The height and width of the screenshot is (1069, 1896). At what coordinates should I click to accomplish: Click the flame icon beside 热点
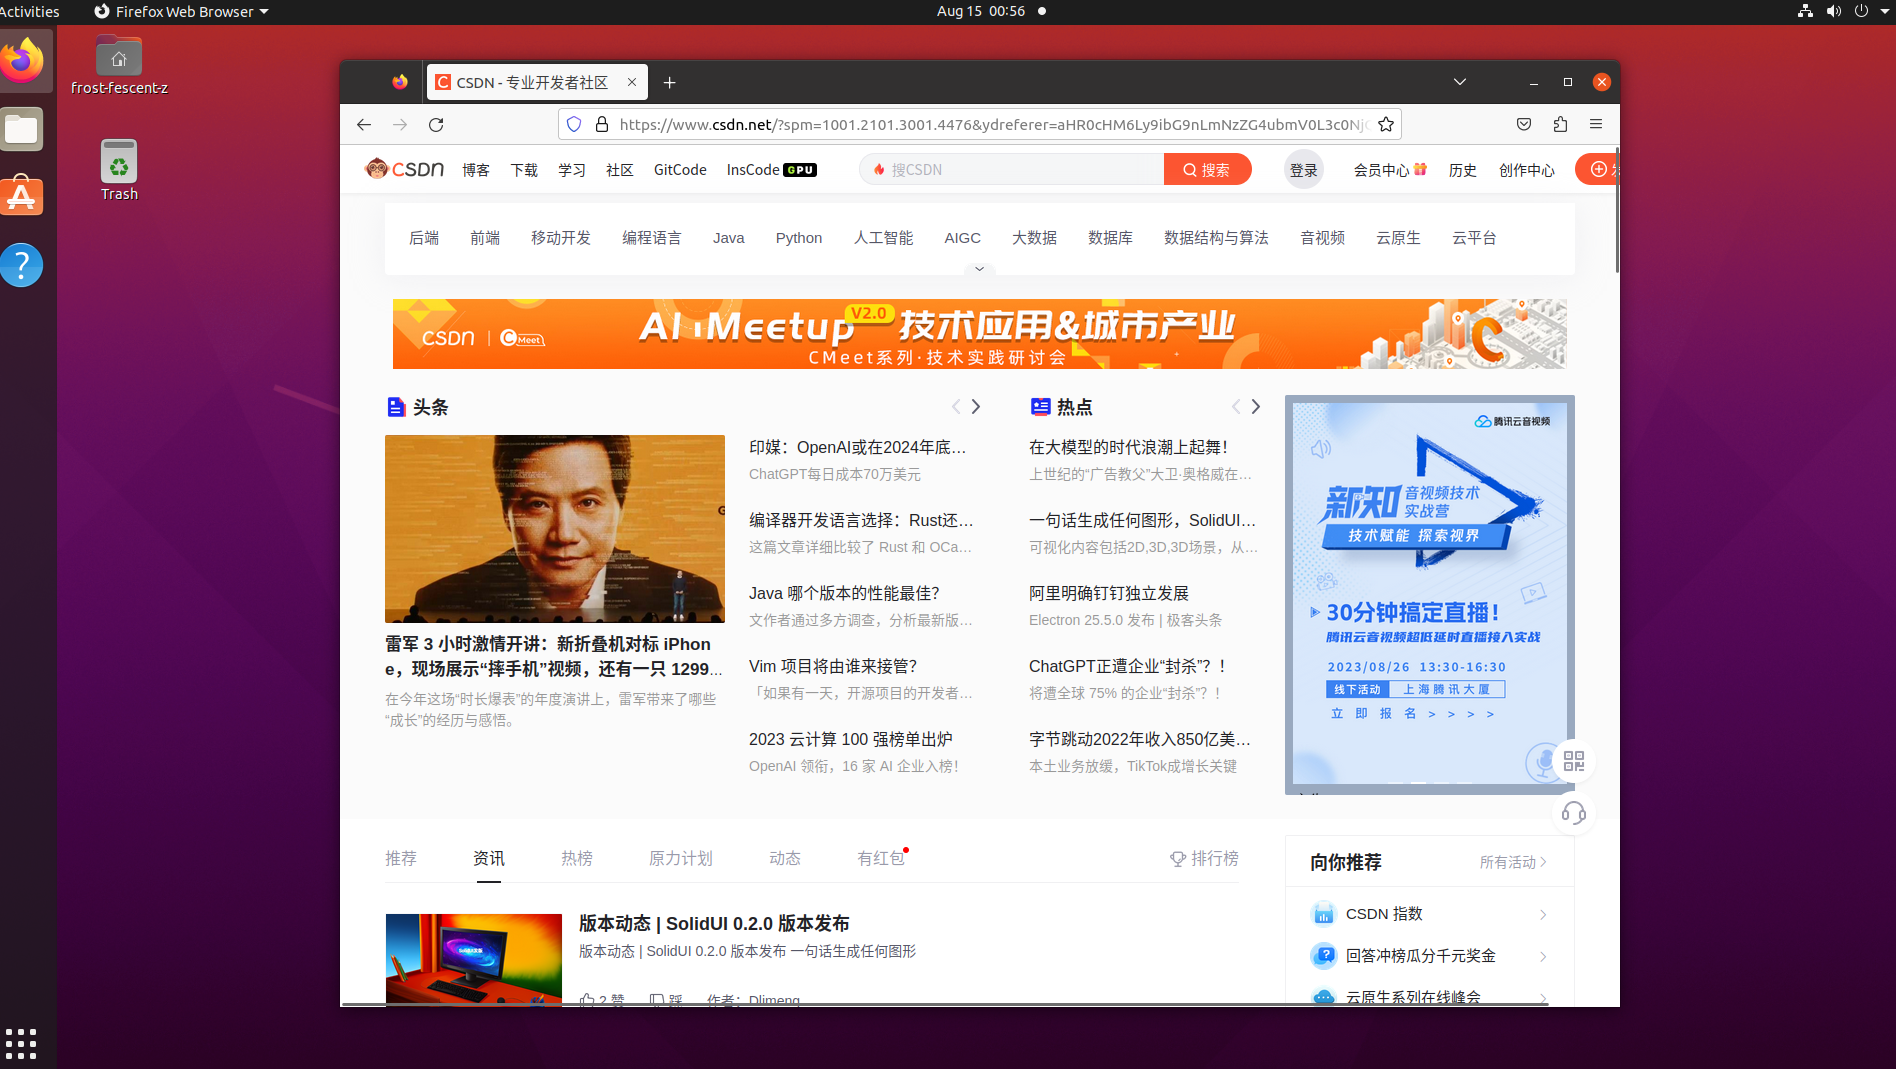[1040, 406]
